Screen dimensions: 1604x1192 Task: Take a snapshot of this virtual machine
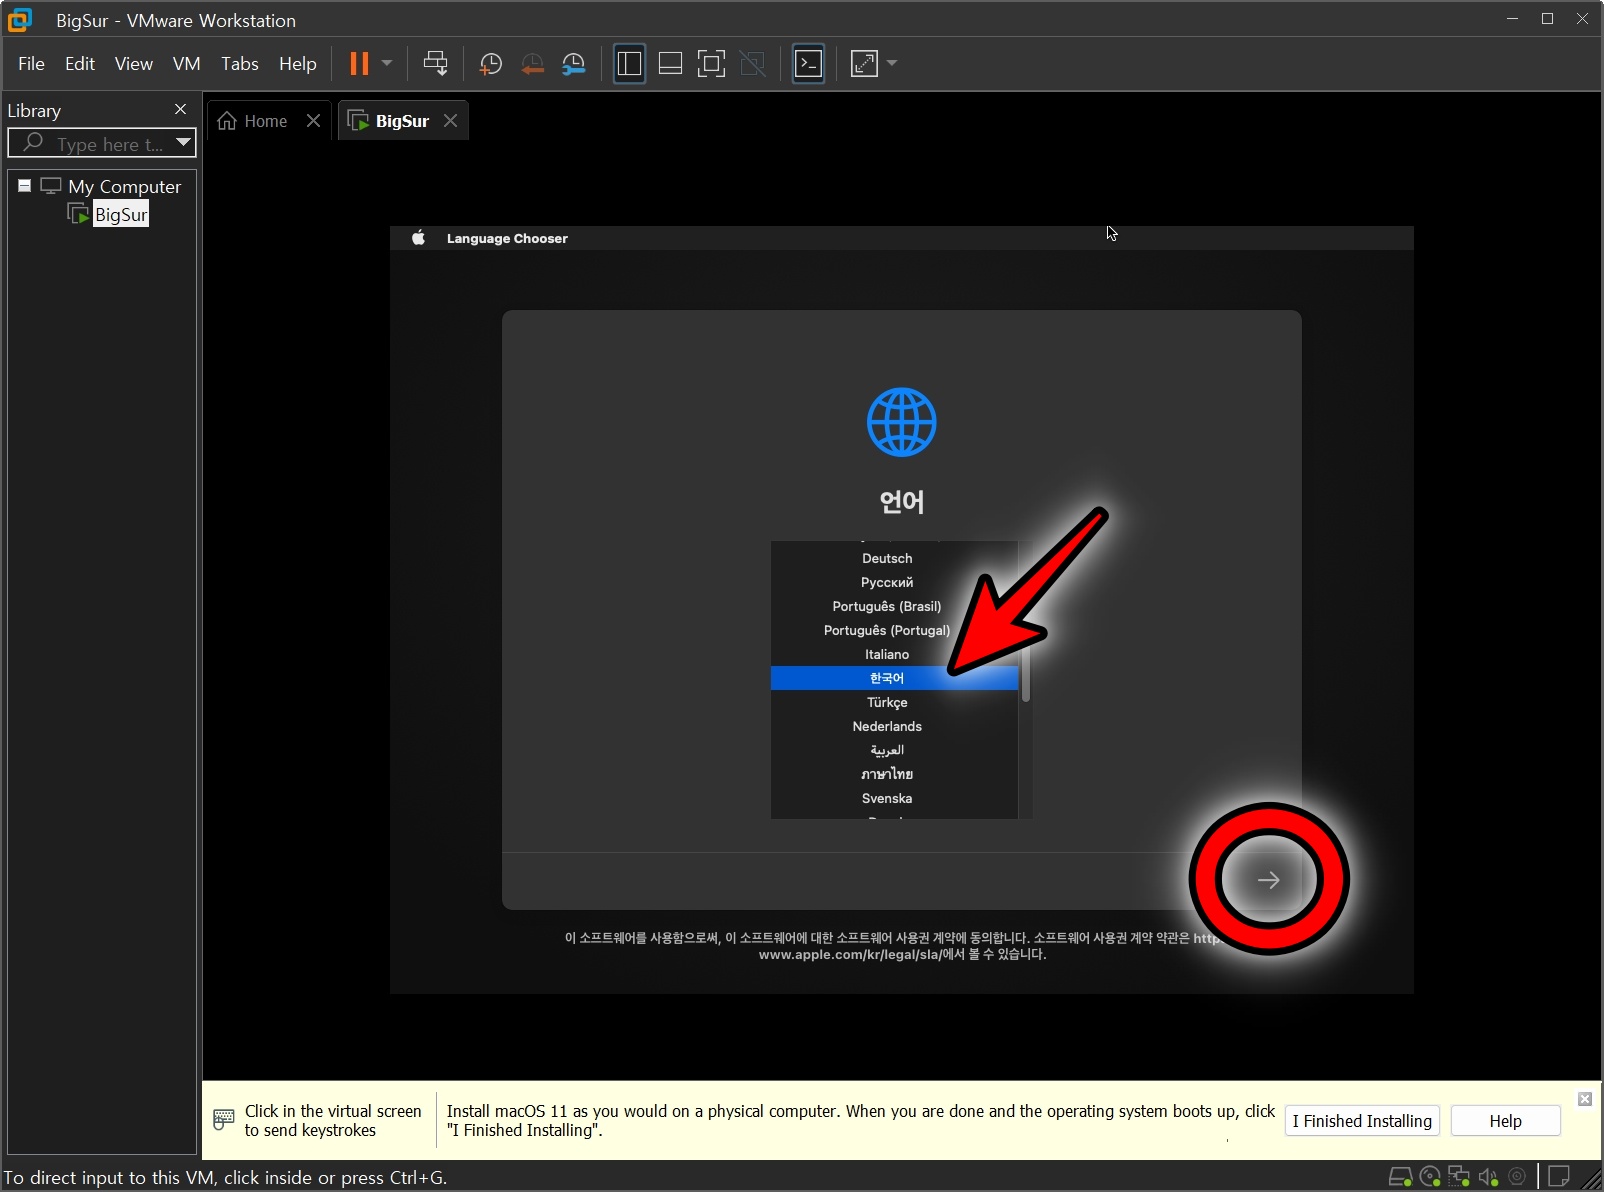pos(490,64)
